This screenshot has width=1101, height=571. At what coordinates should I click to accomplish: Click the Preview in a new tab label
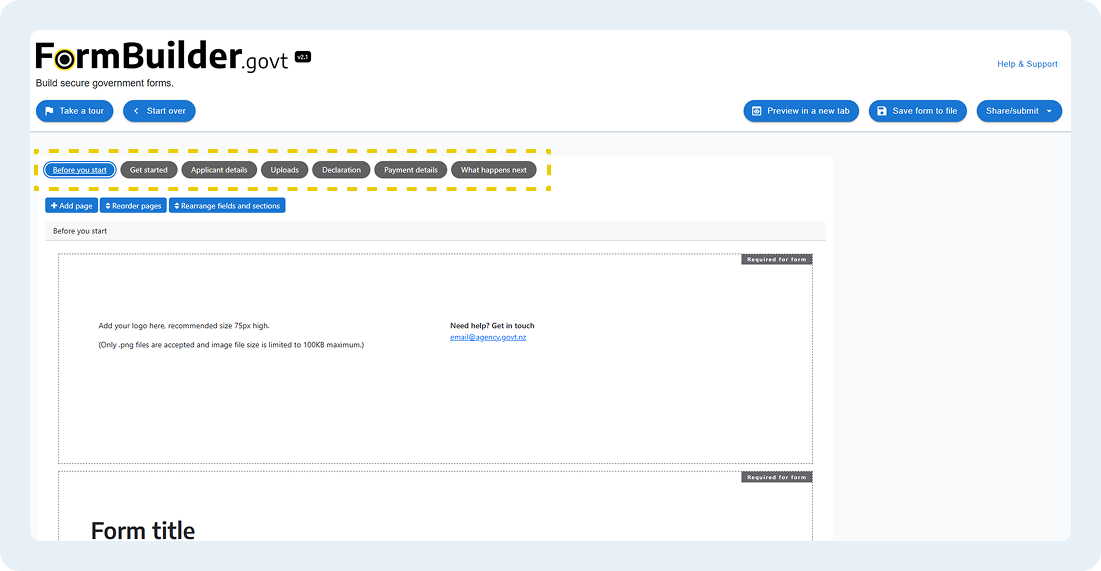808,111
